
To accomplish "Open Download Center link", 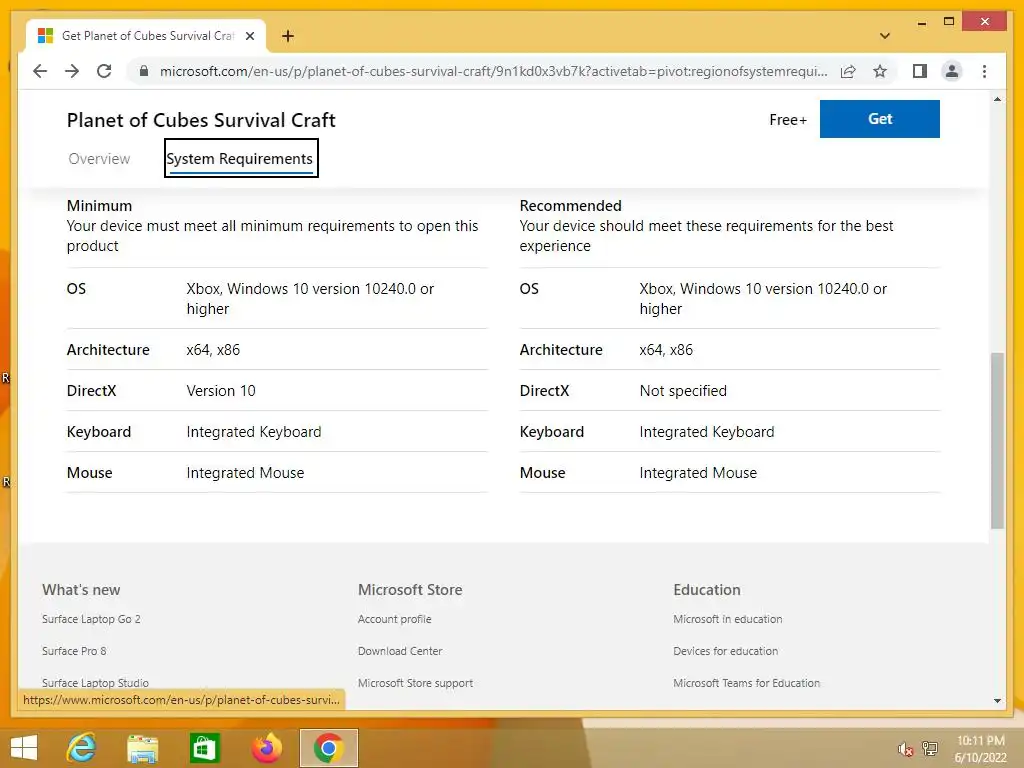I will tap(400, 651).
